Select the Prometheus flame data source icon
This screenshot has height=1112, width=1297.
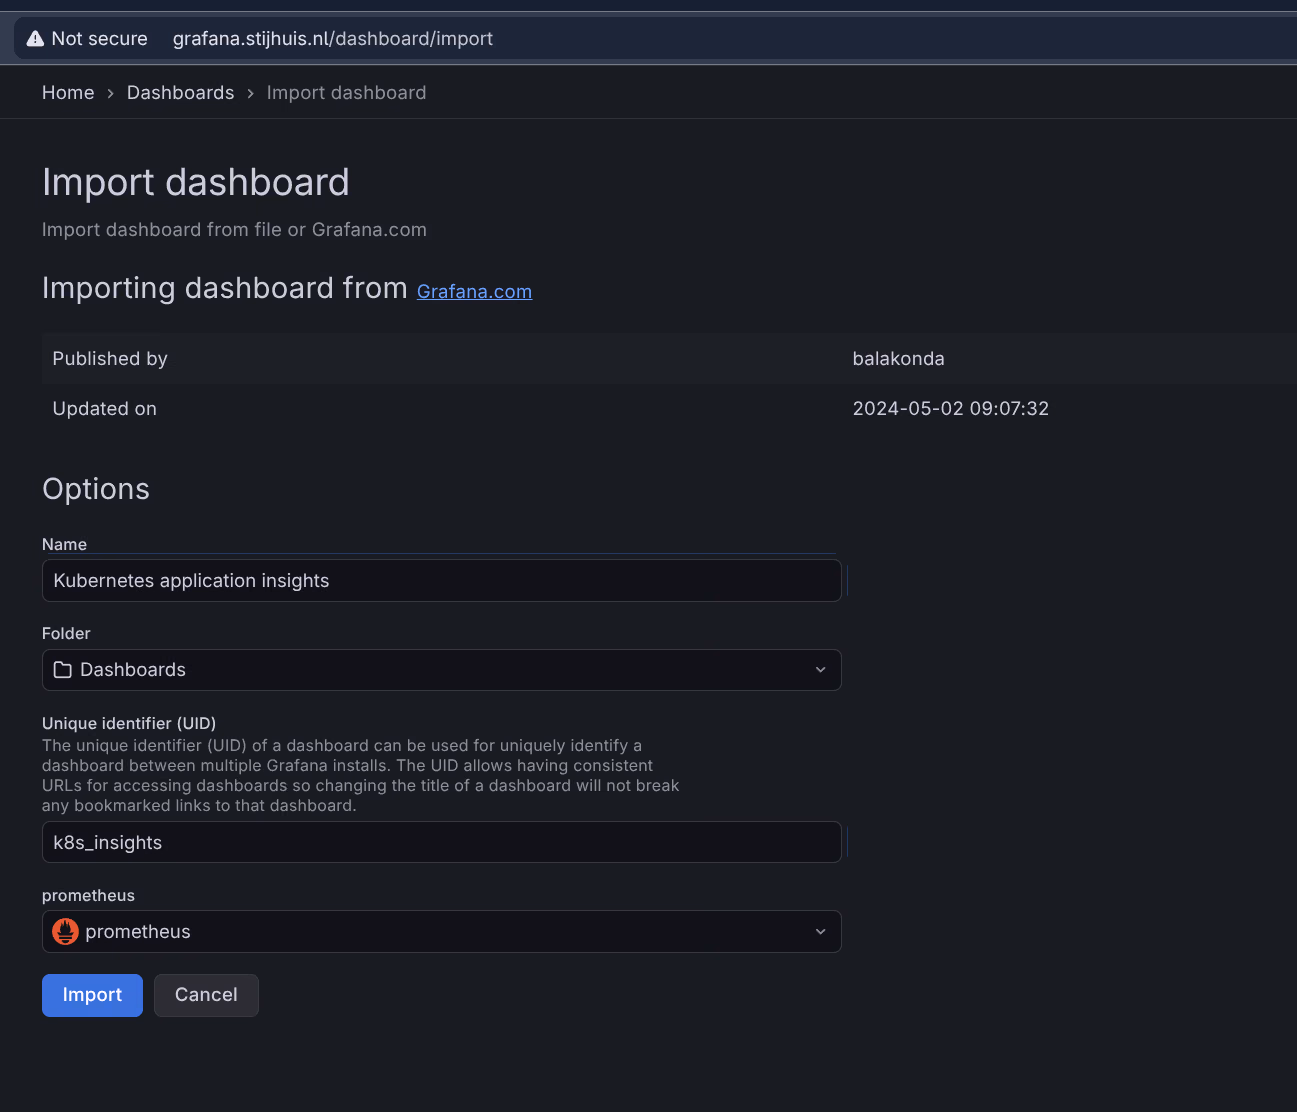pos(64,931)
